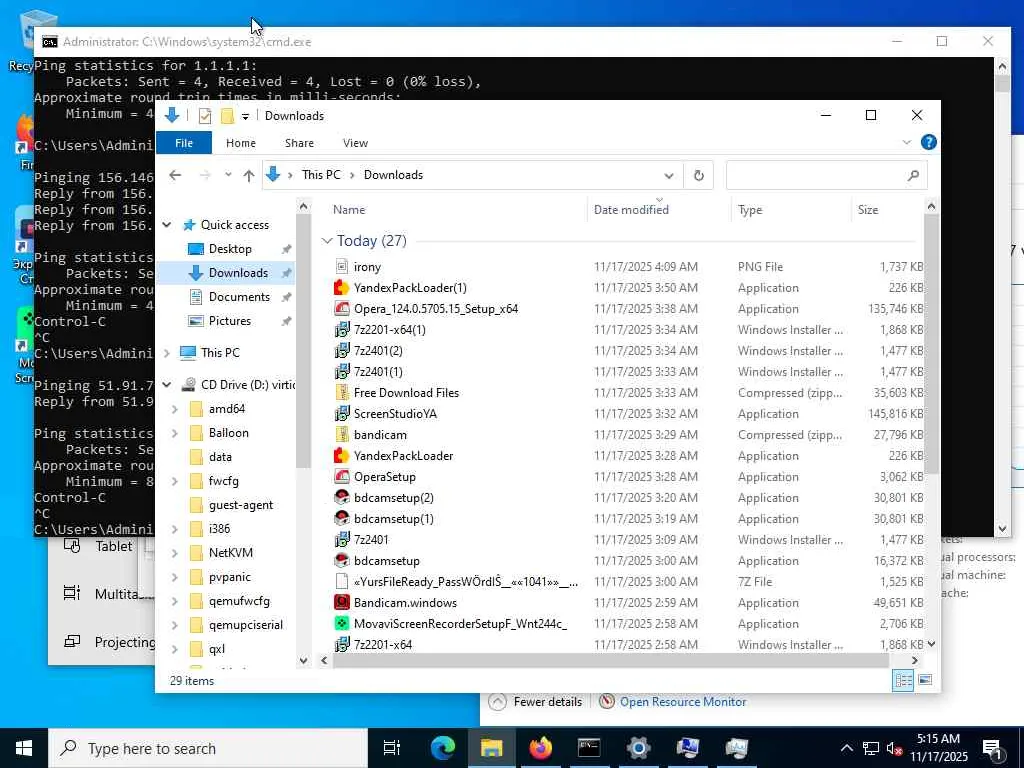Select the Opera_124.0.5705.15_Setup_x64 installer icon
The width and height of the screenshot is (1024, 768).
pos(342,308)
